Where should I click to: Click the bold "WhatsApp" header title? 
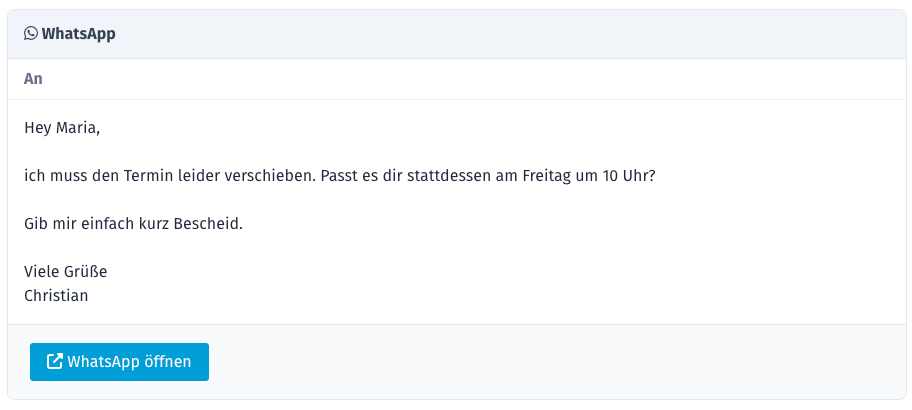pyautogui.click(x=79, y=34)
